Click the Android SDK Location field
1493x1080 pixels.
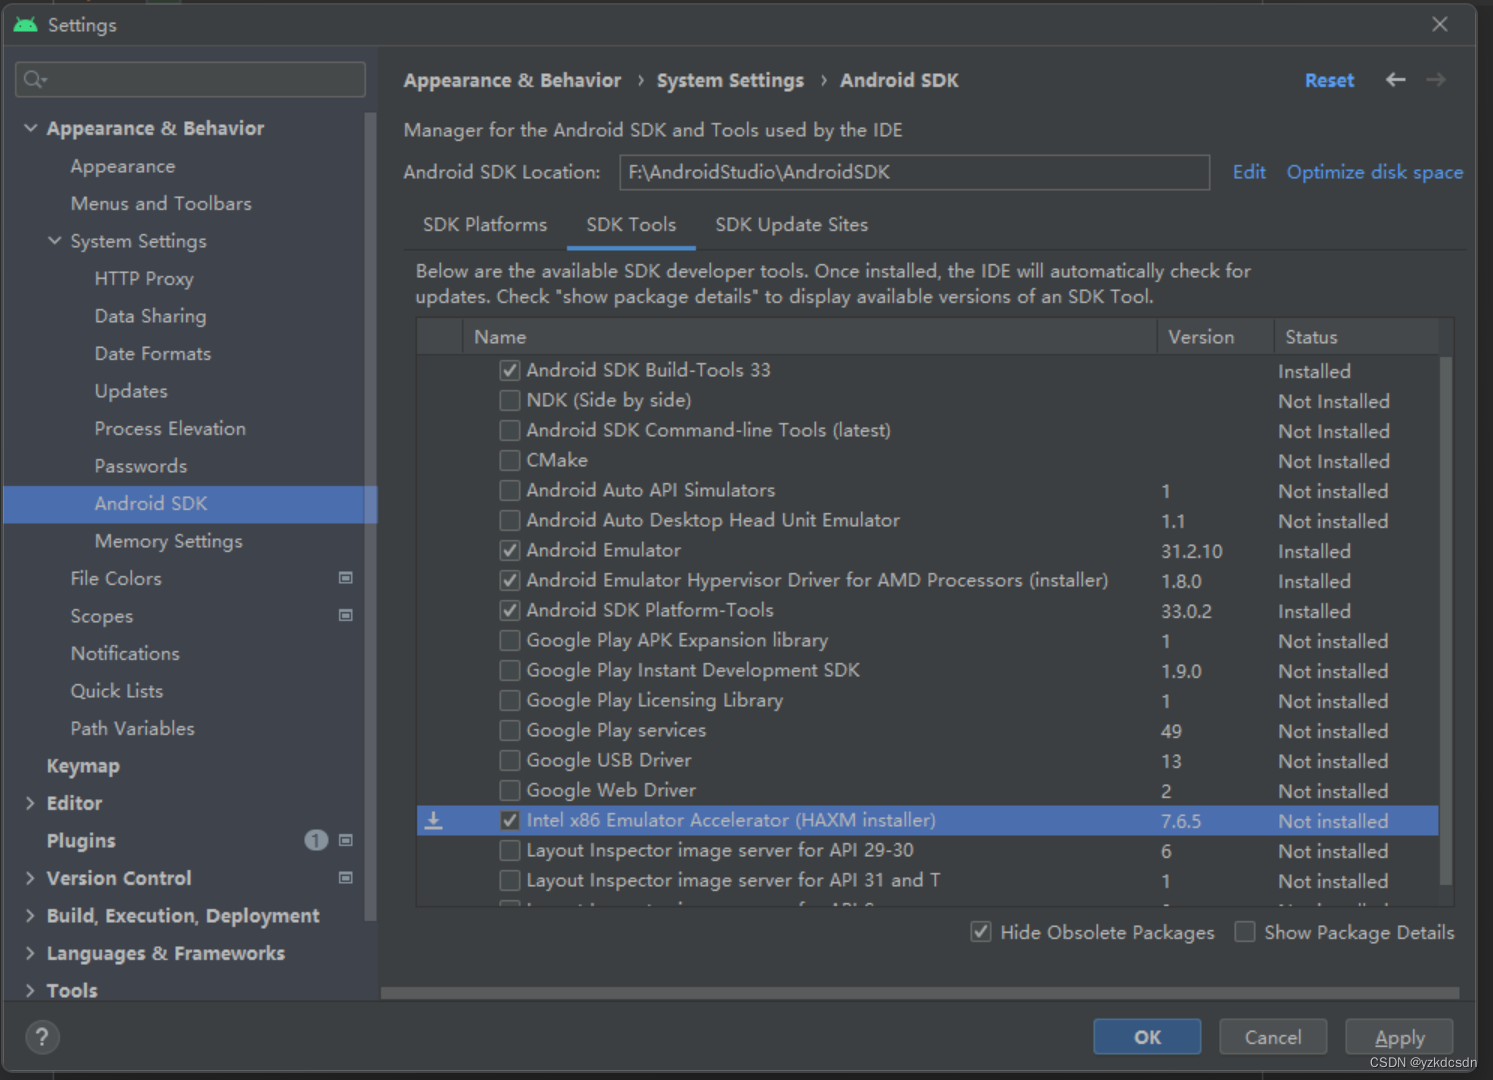[914, 172]
